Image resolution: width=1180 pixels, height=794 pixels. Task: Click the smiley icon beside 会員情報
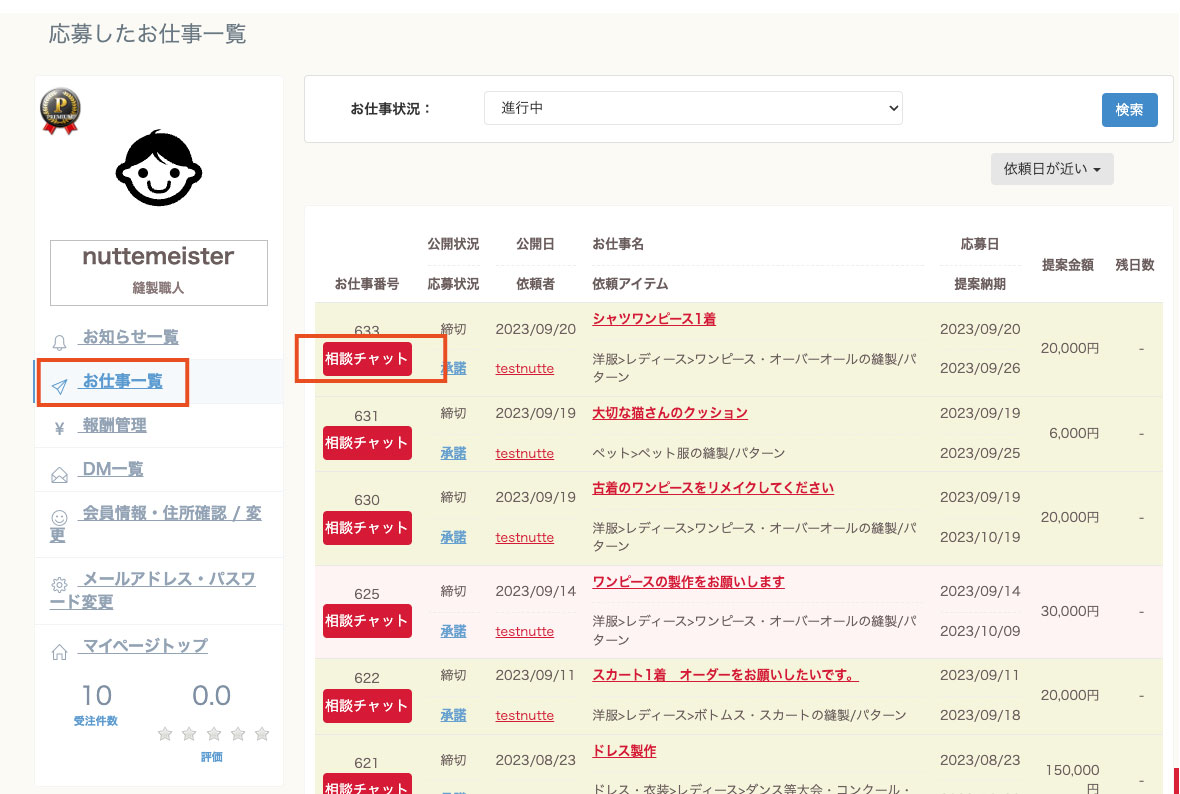click(x=59, y=518)
